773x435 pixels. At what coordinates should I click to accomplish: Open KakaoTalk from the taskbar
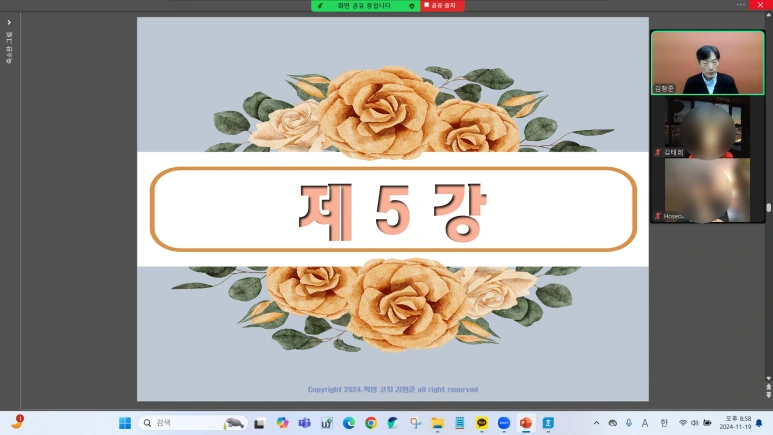(x=482, y=423)
